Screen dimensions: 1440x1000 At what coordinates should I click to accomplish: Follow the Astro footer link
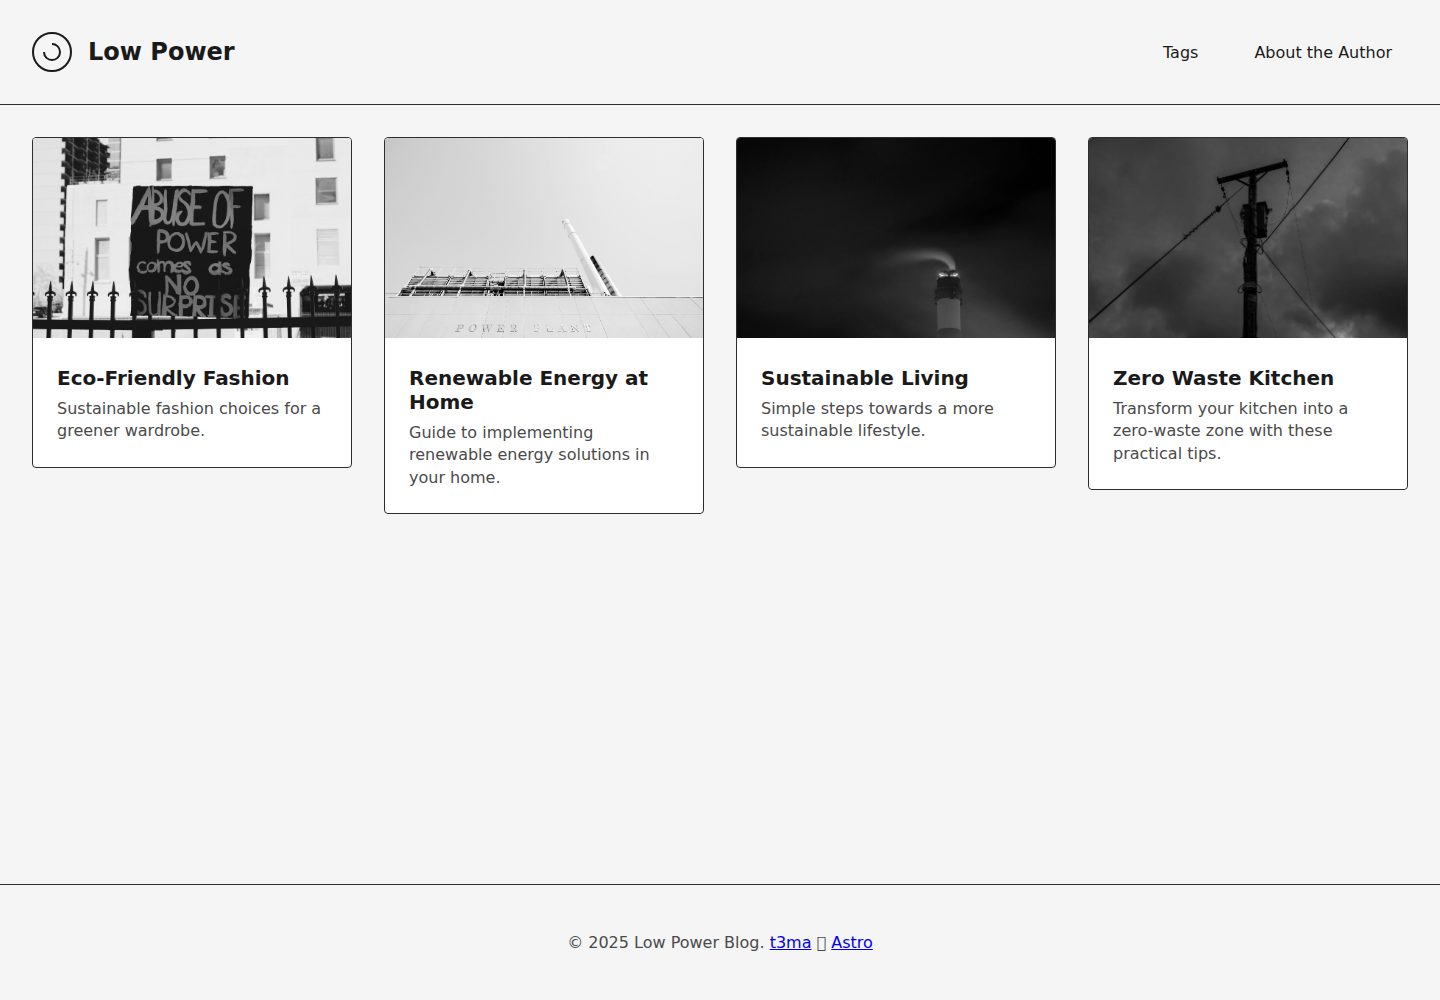point(852,942)
